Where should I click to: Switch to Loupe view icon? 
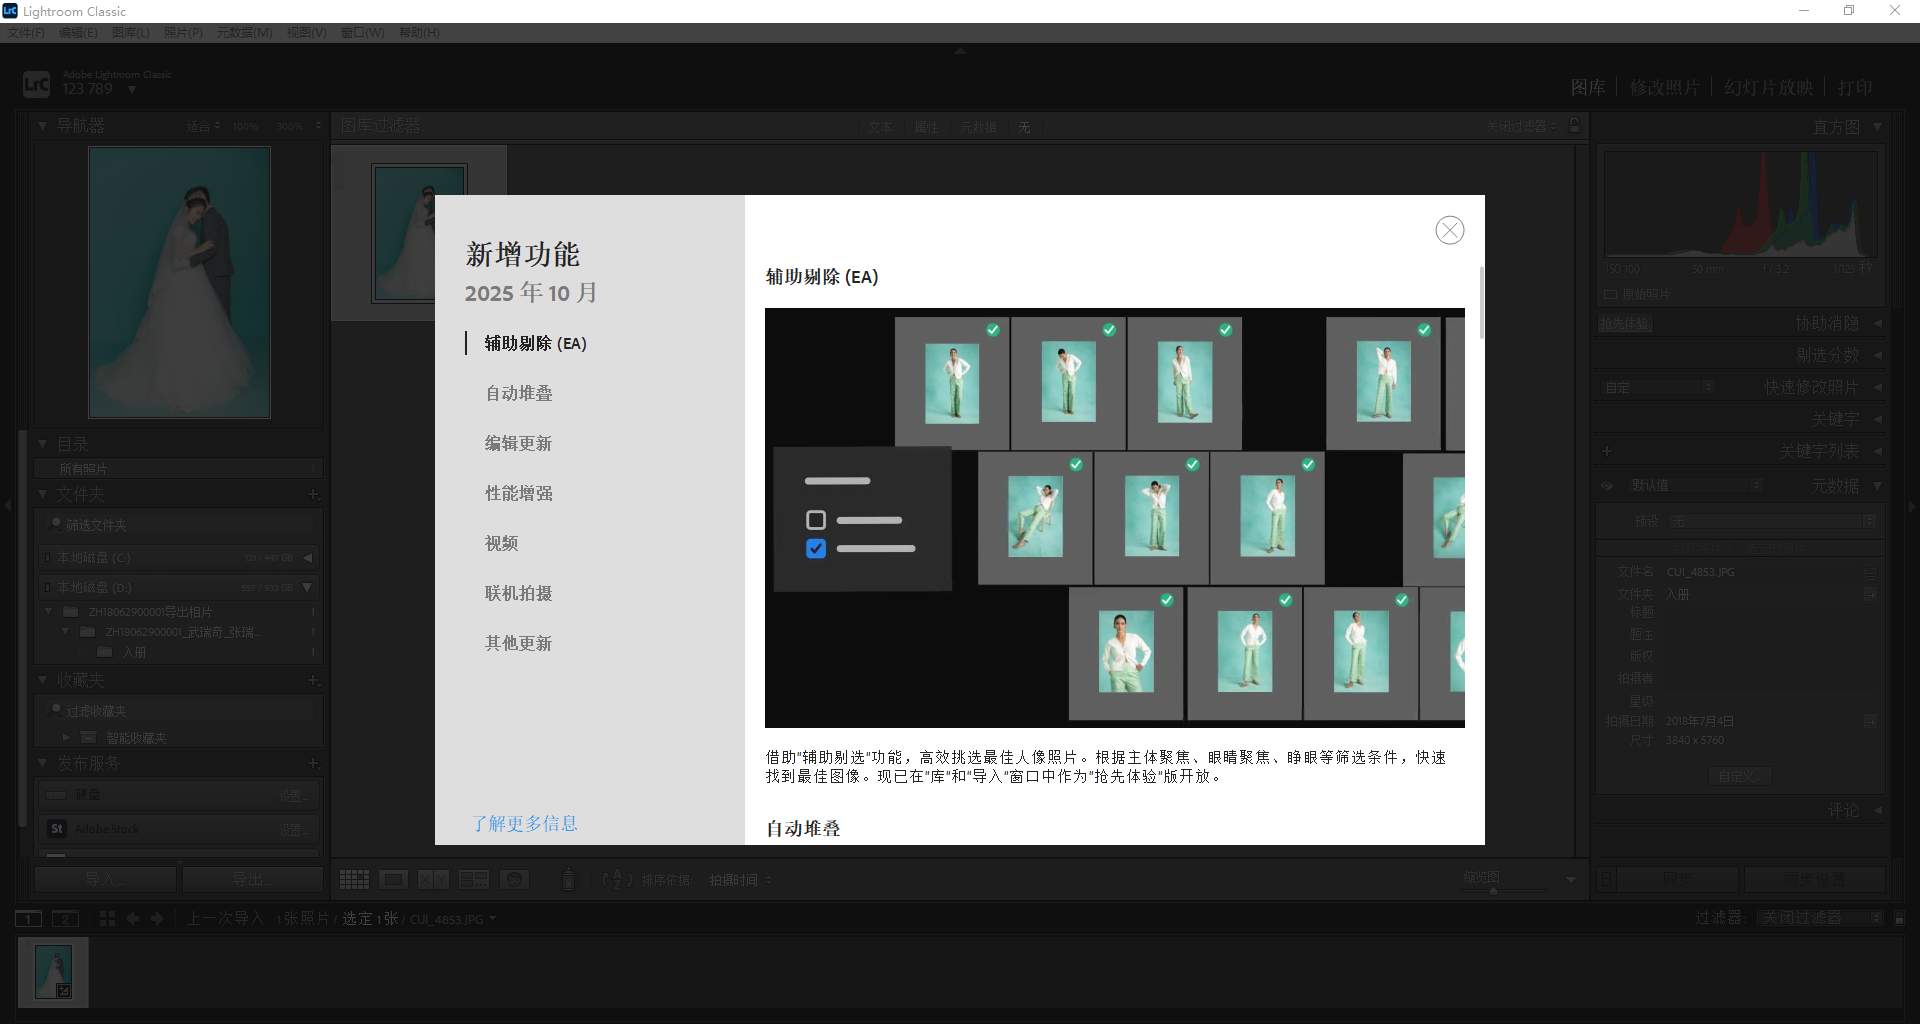(x=393, y=880)
